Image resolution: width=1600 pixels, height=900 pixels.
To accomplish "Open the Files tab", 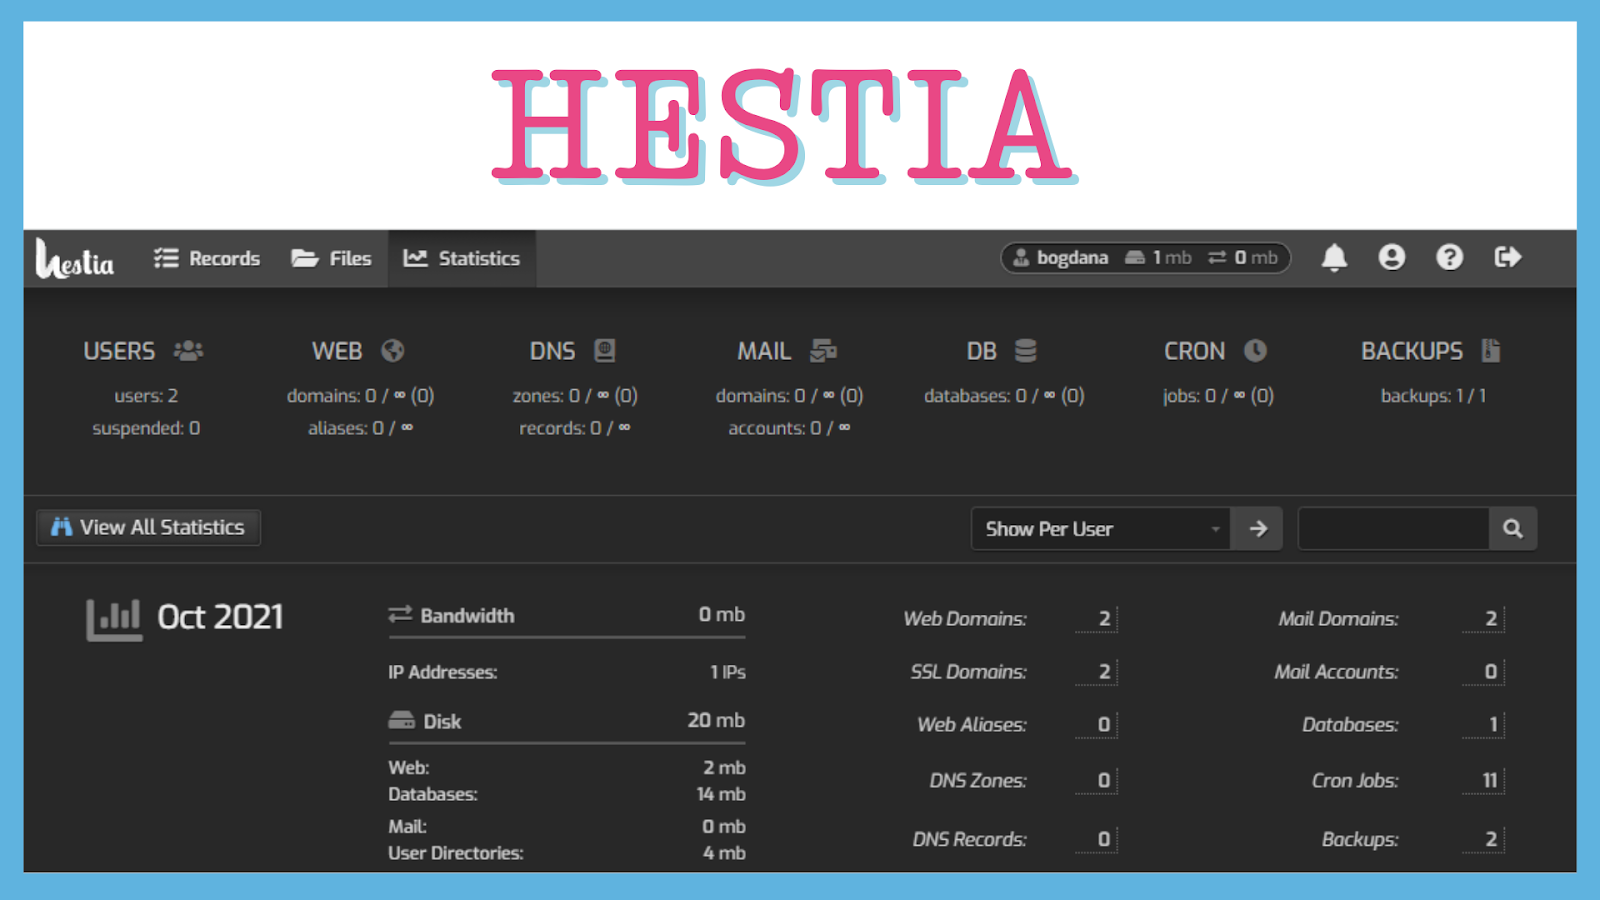I will pos(331,259).
